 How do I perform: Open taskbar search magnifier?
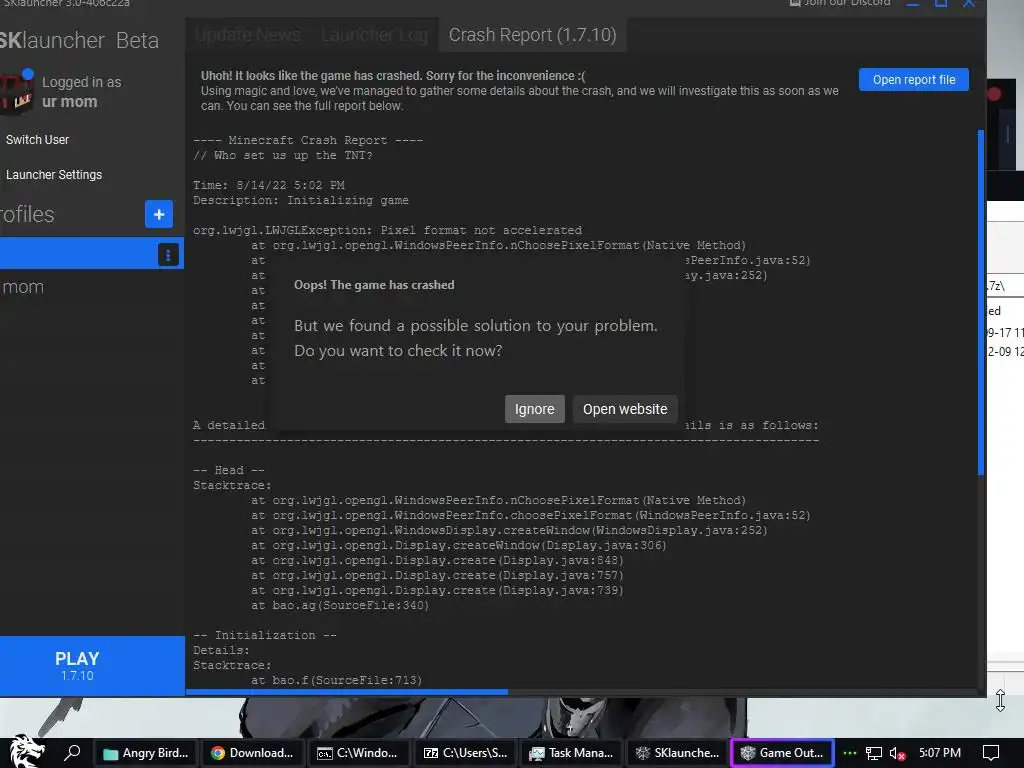72,753
